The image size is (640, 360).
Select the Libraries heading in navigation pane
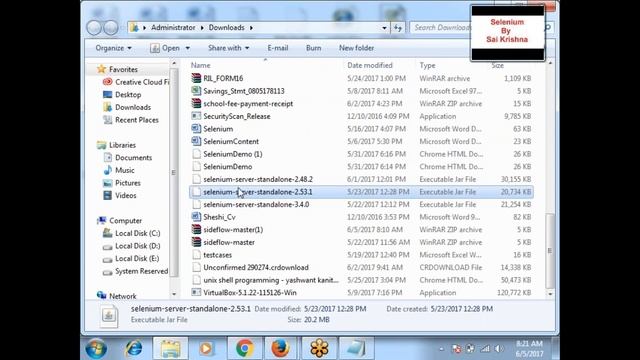(x=122, y=145)
